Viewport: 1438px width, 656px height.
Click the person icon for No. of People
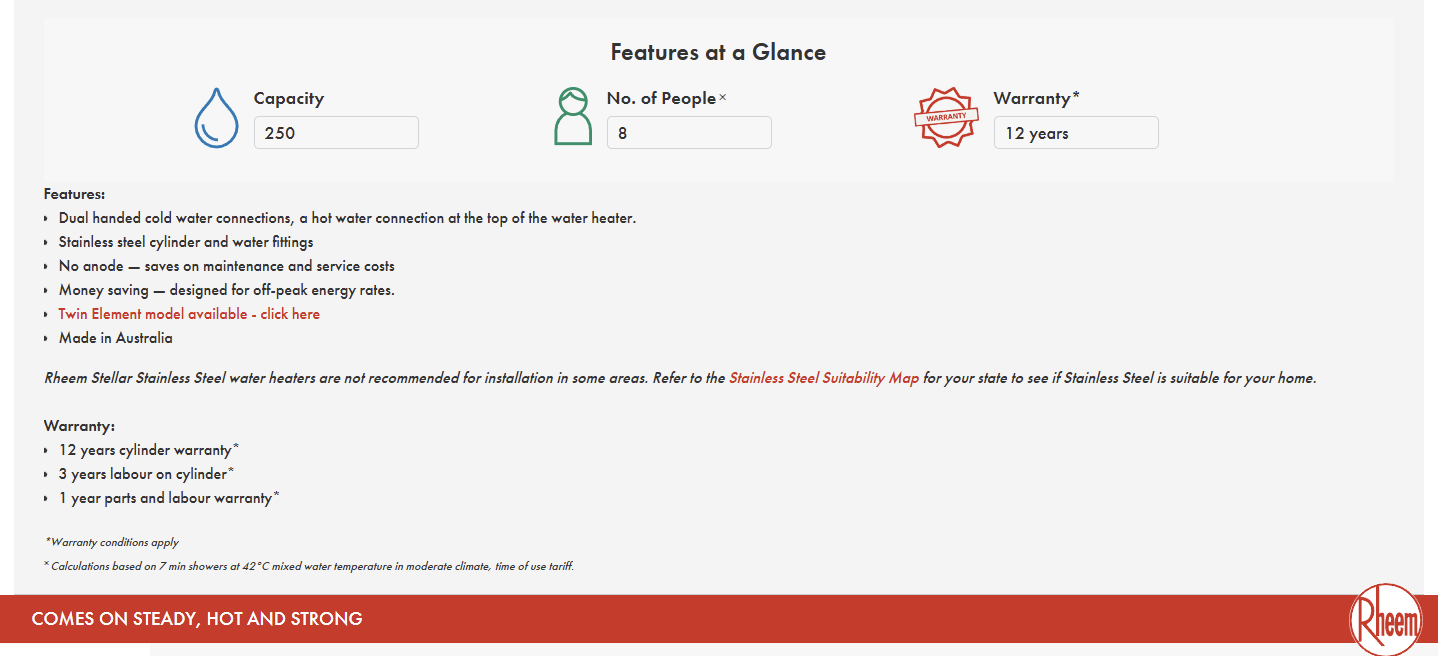point(573,117)
